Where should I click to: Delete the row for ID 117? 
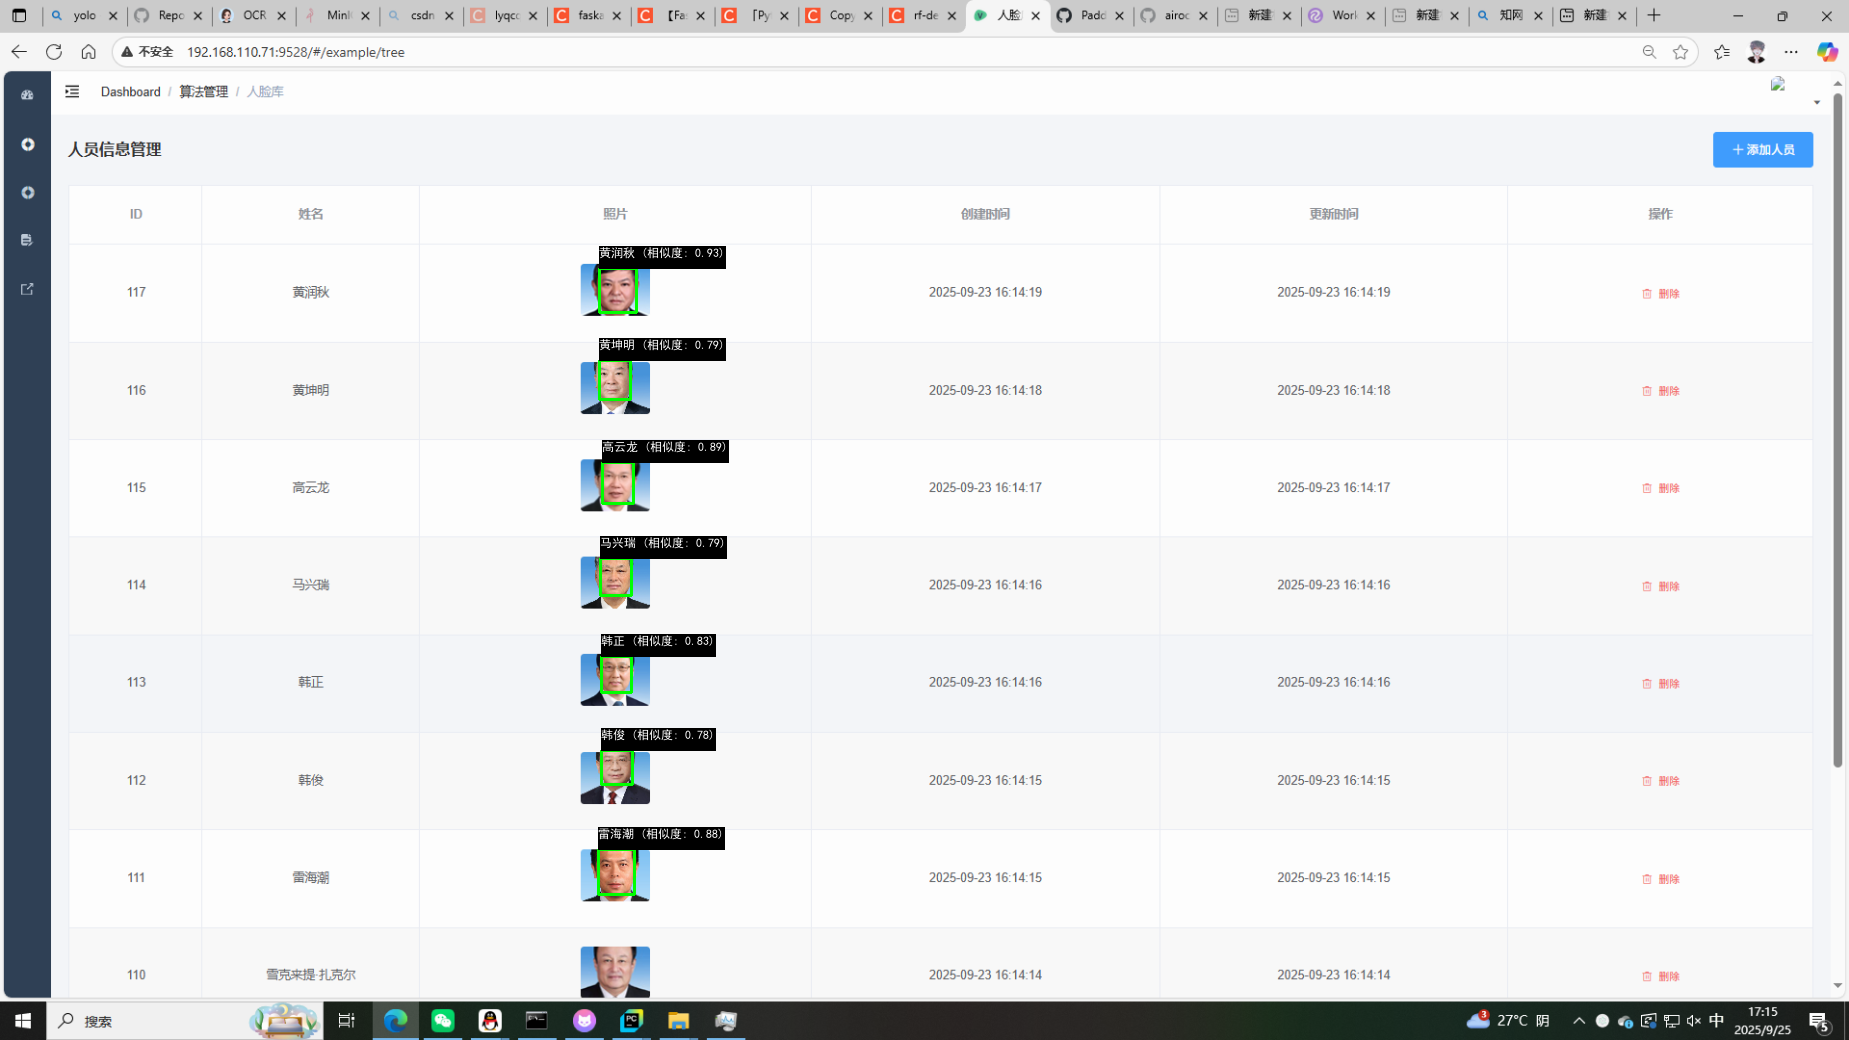point(1660,294)
